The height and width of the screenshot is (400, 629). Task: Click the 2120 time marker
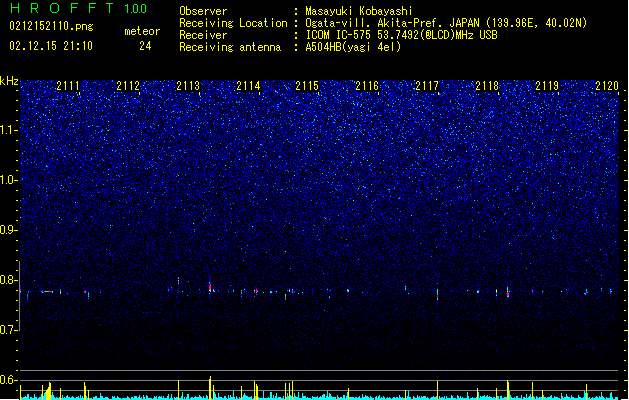[x=607, y=86]
